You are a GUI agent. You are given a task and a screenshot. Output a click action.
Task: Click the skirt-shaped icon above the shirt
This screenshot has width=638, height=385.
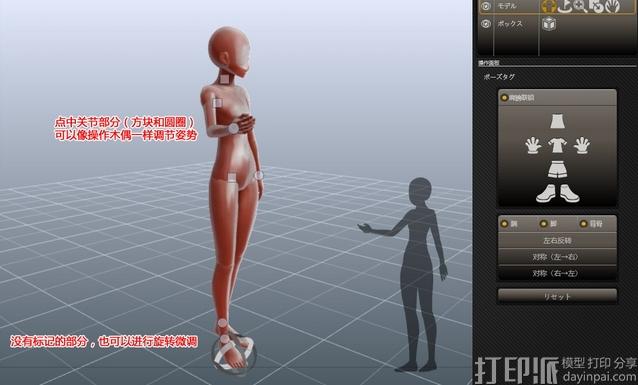[557, 121]
